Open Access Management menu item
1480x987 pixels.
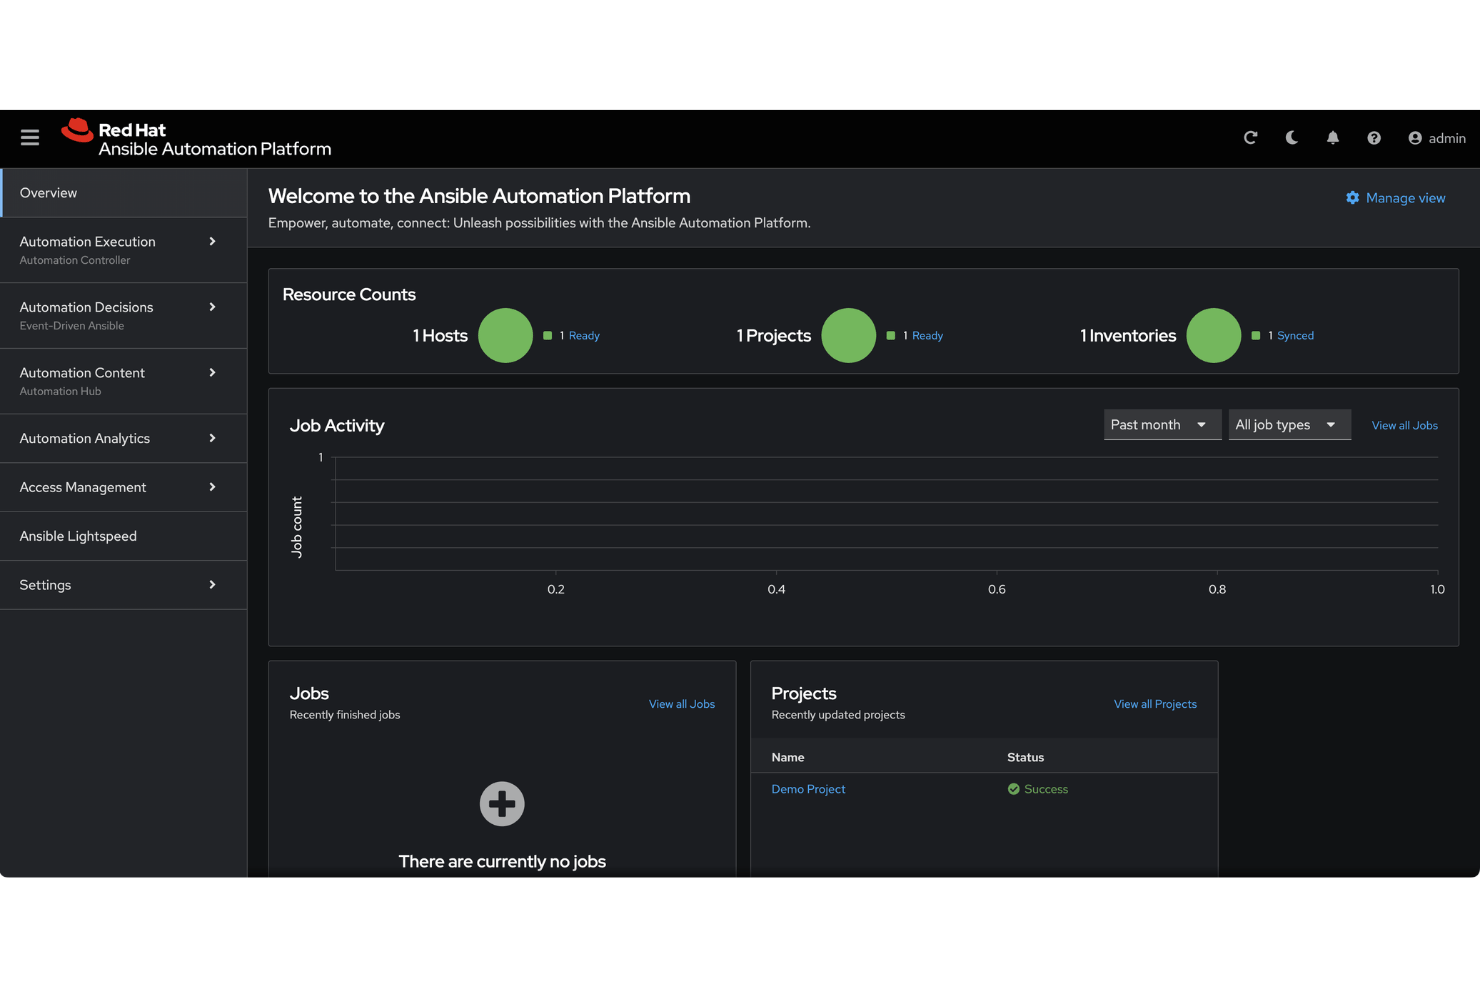click(124, 487)
